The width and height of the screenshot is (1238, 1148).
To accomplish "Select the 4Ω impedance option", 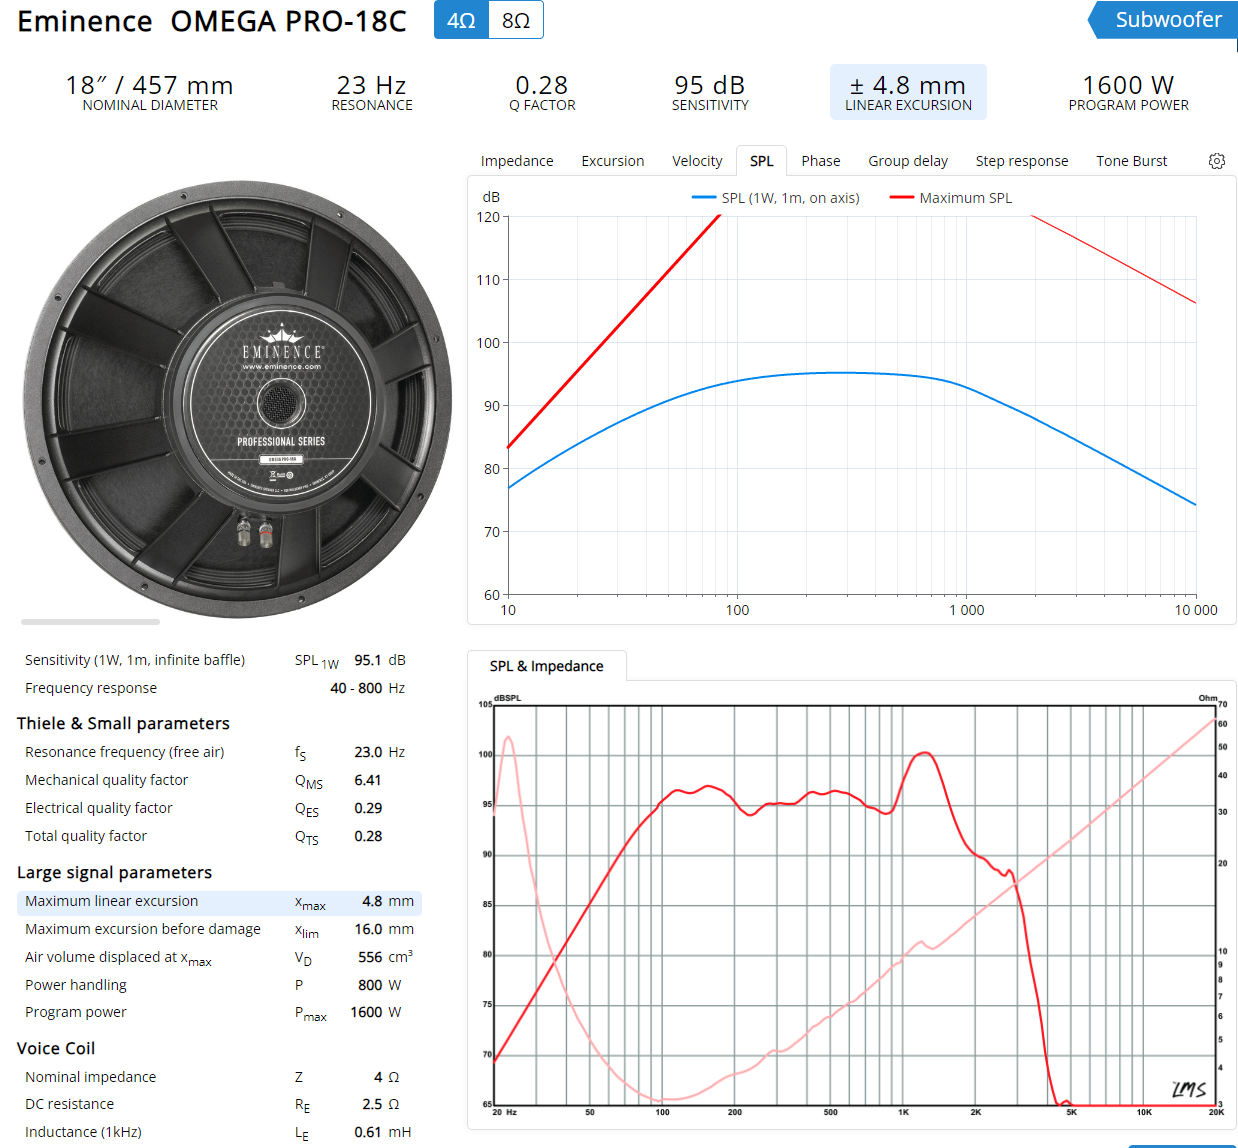I will pos(461,20).
